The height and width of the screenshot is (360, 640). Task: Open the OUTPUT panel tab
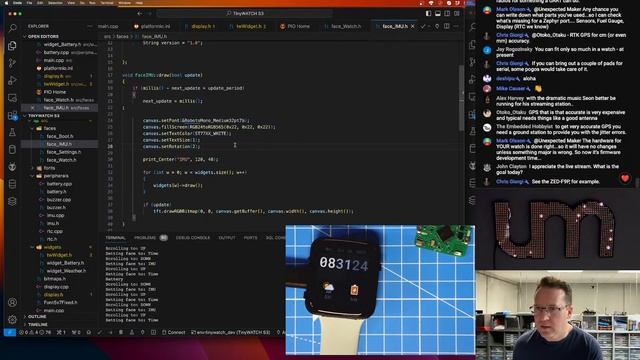(x=227, y=238)
